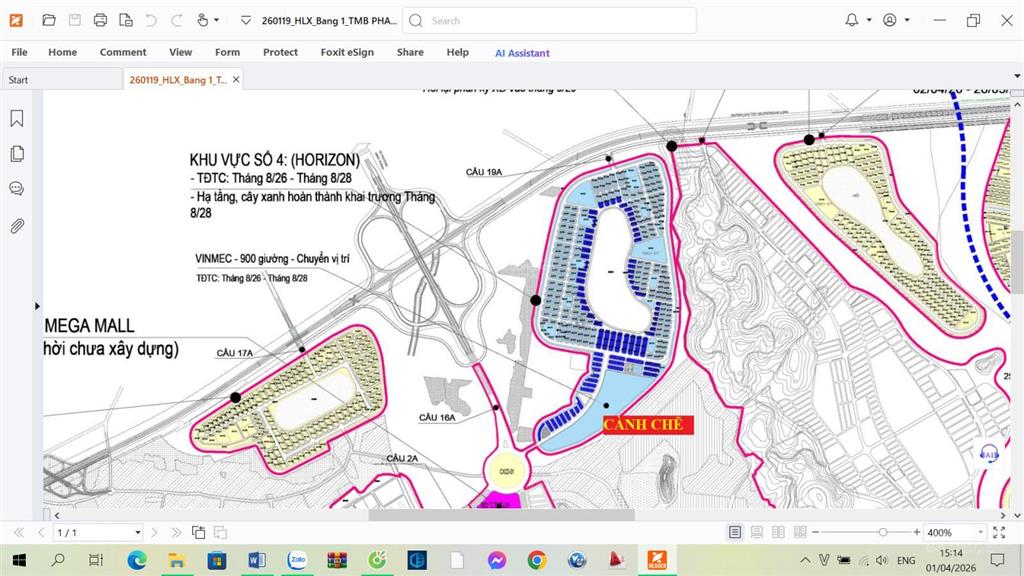Open the Form ribbon tab
1024x576 pixels.
227,52
